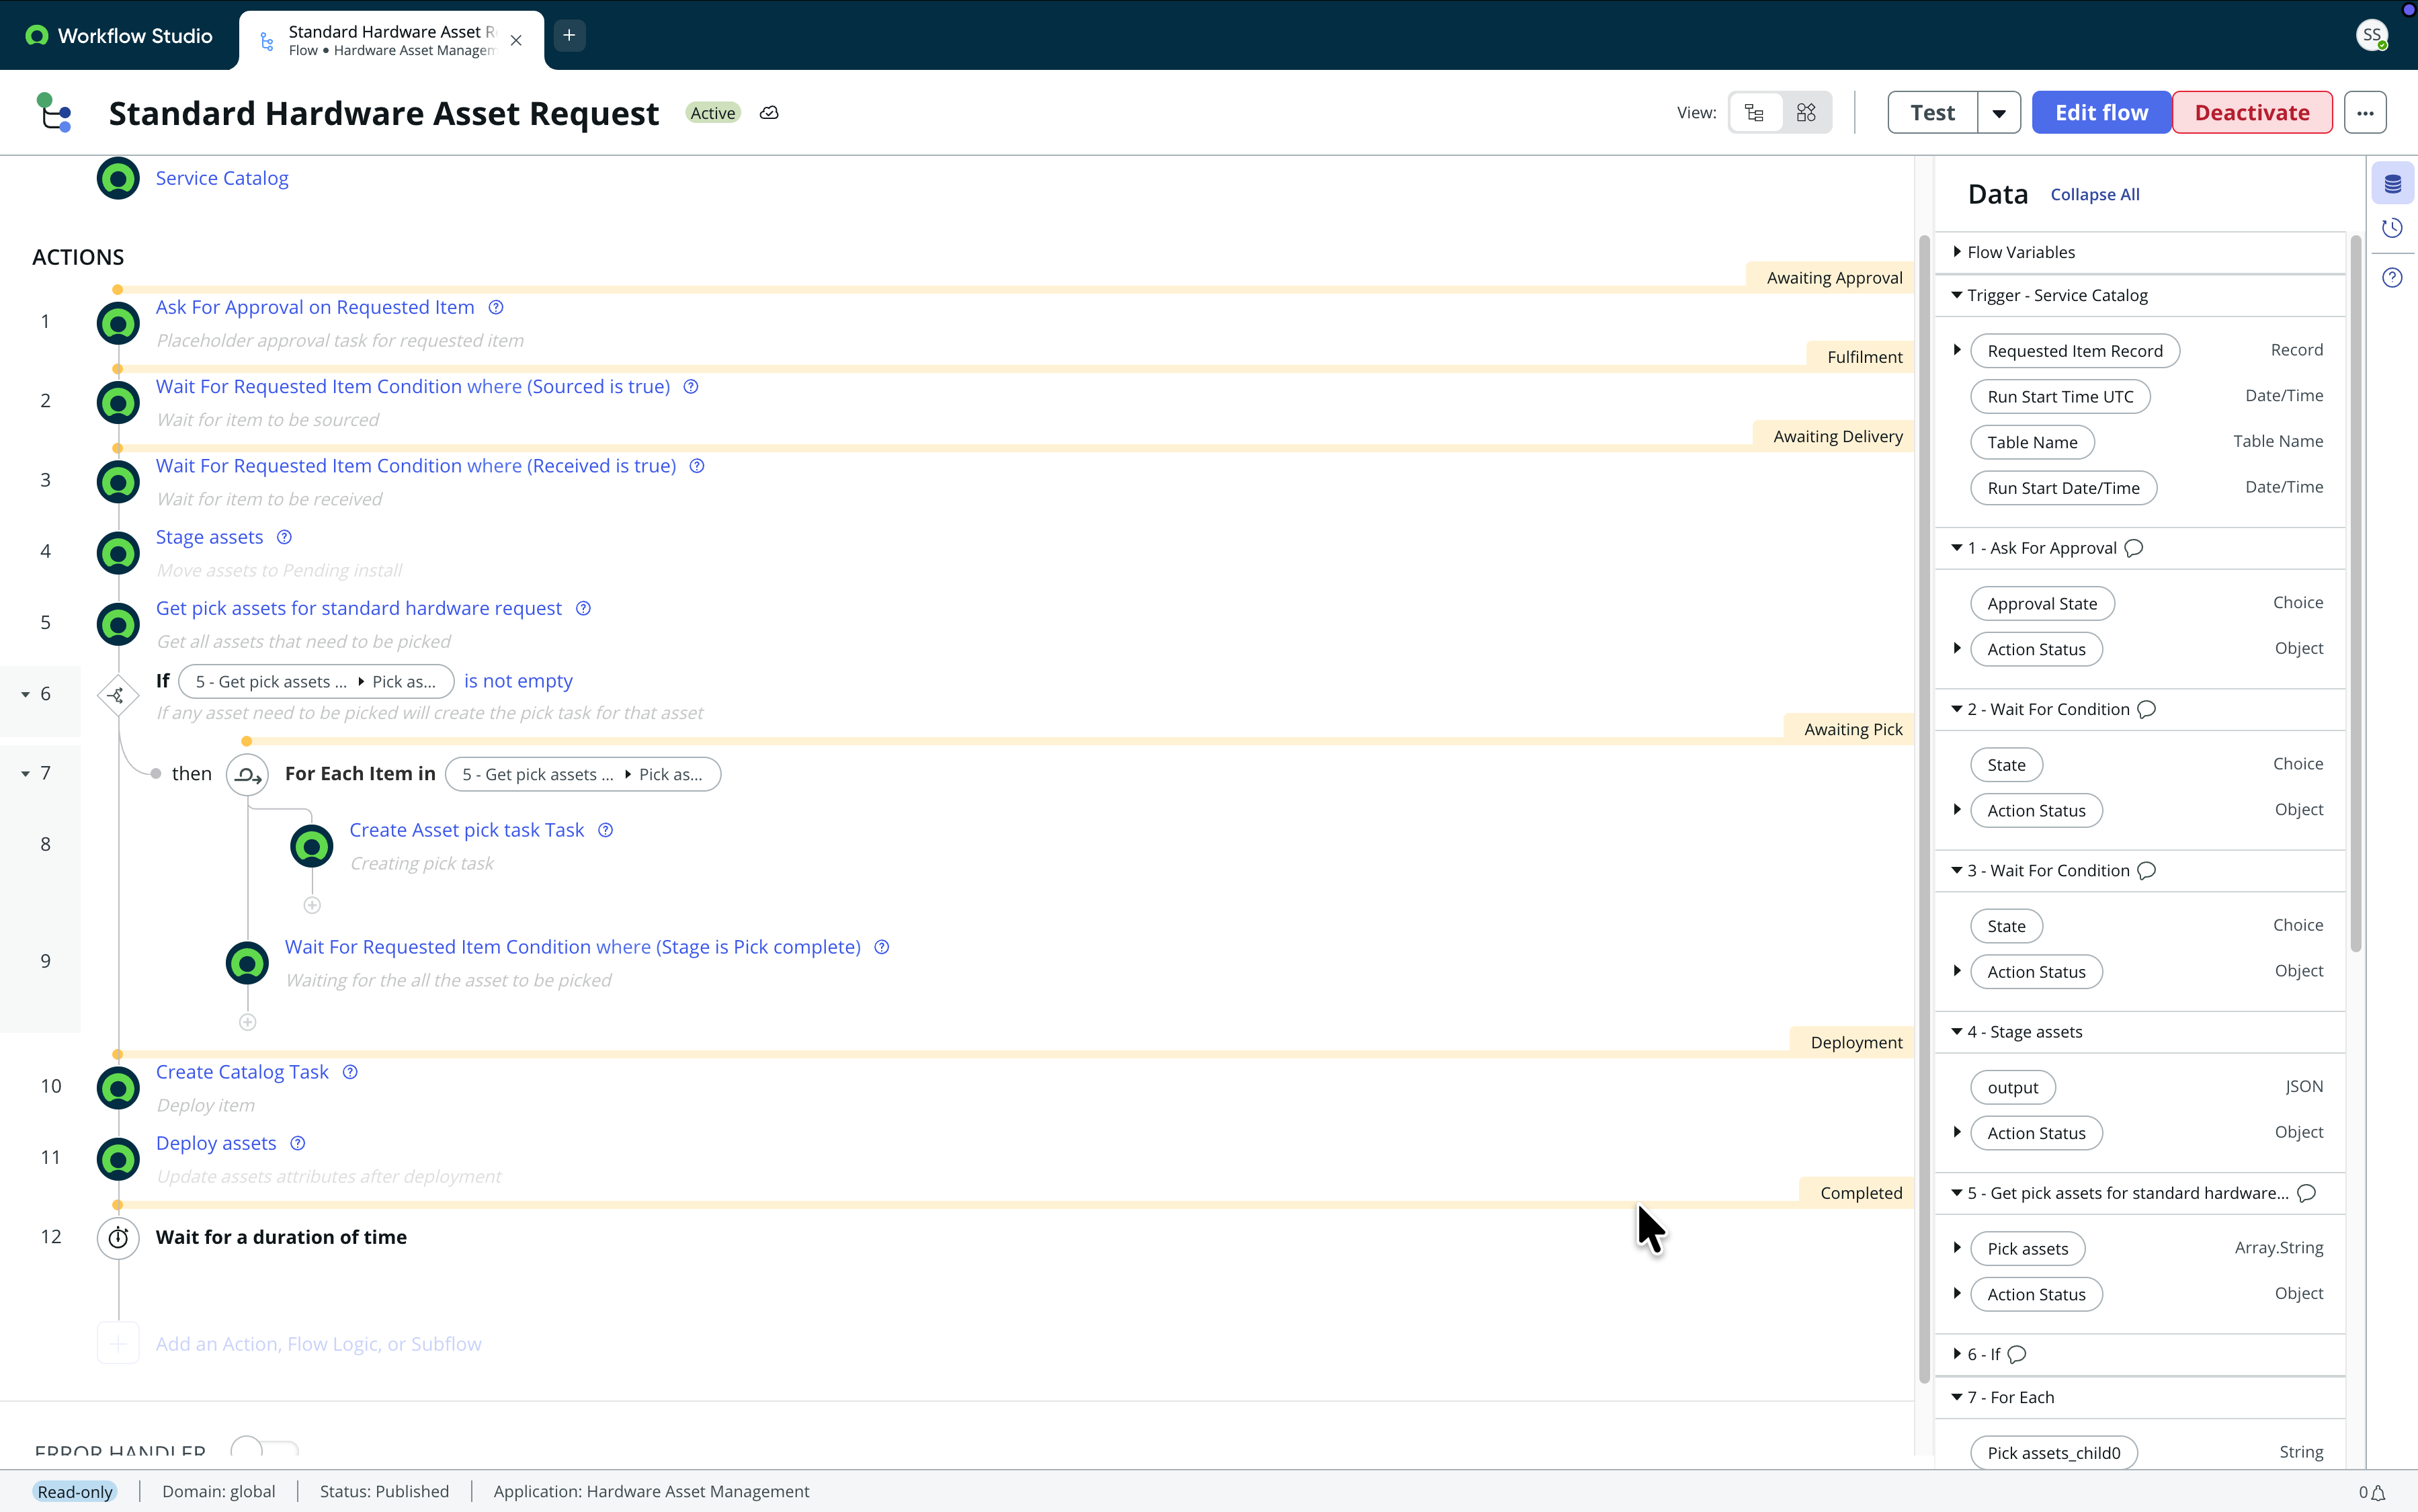Screen dimensions: 2418x1512
Task: Click the notifications bell in status bar
Action: point(2377,1492)
